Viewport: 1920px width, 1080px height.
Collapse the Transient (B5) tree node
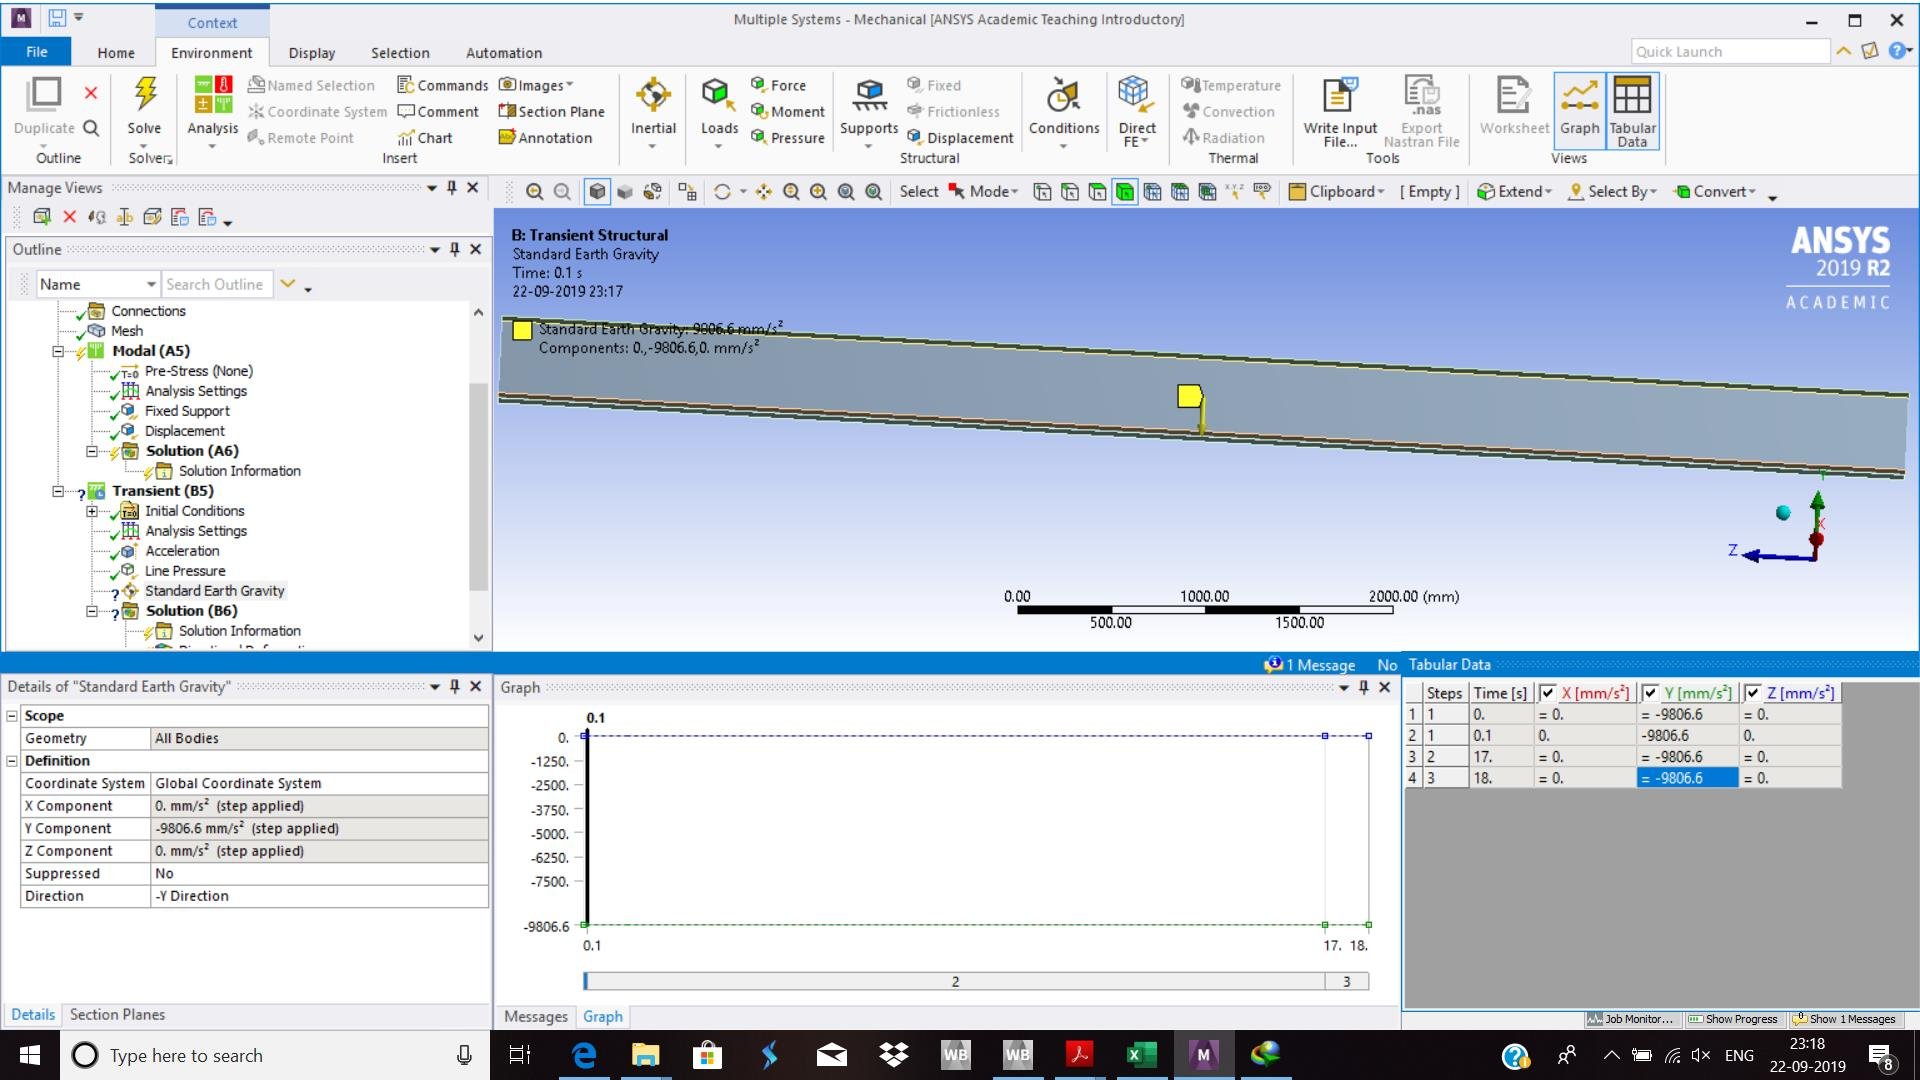point(58,491)
